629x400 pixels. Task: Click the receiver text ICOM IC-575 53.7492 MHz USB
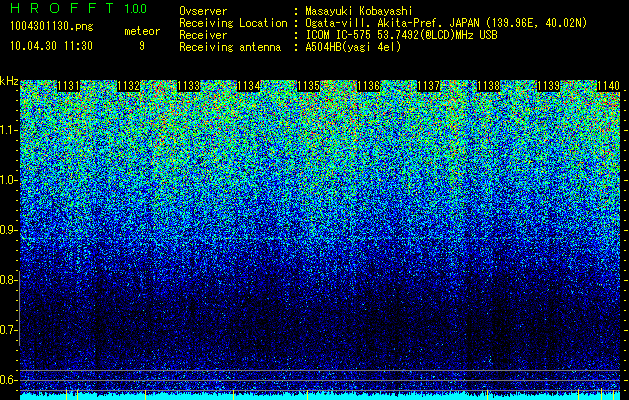coord(401,35)
